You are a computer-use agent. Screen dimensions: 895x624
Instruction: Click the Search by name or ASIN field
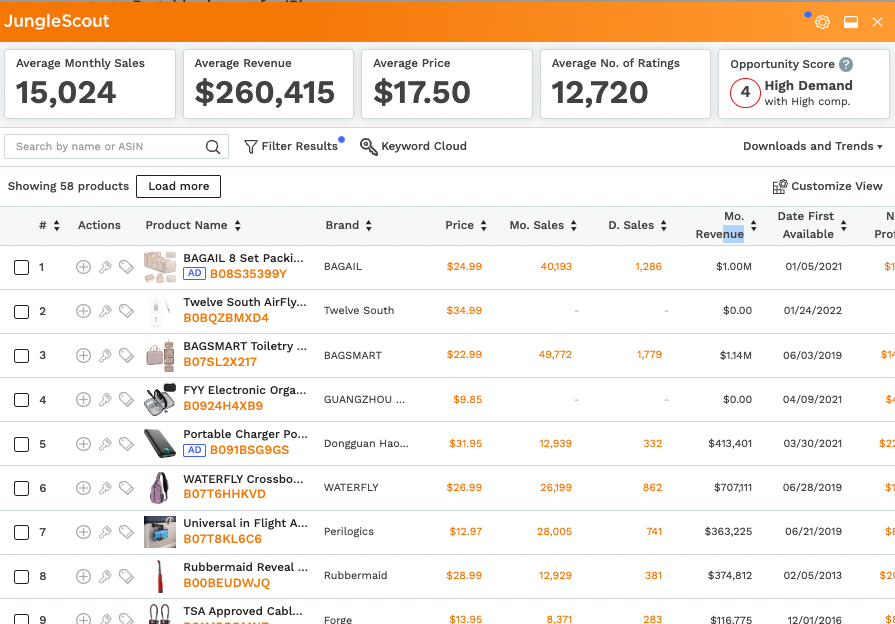pos(116,147)
